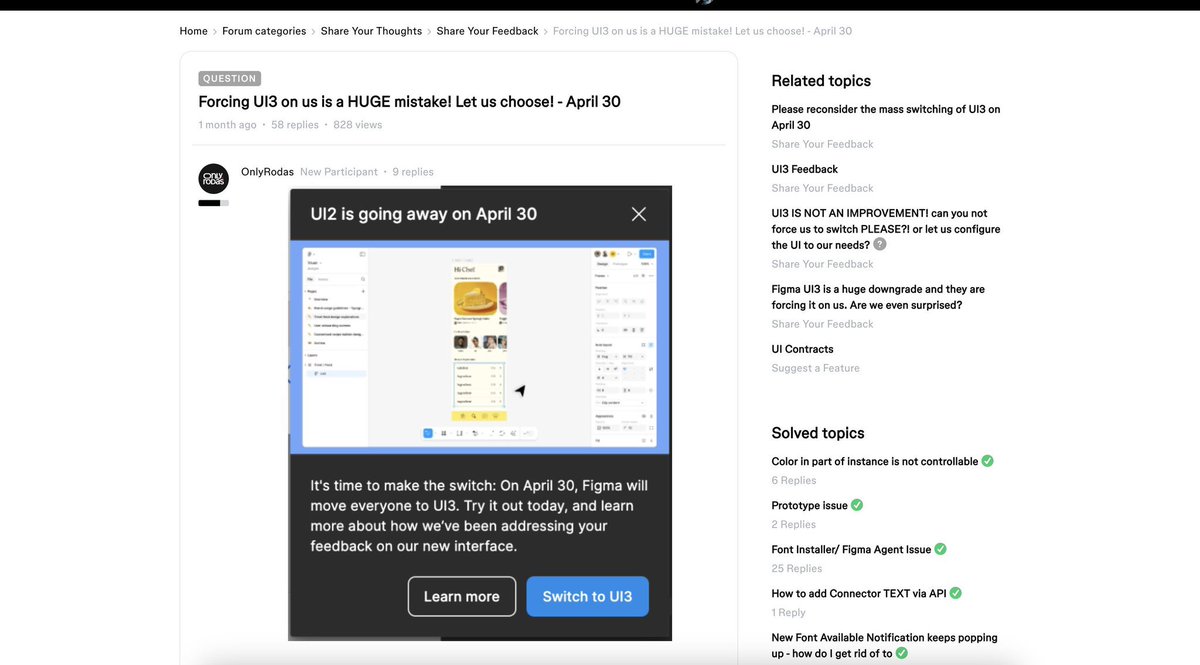
Task: Click the 'New Participant' rank label
Action: [x=339, y=172]
